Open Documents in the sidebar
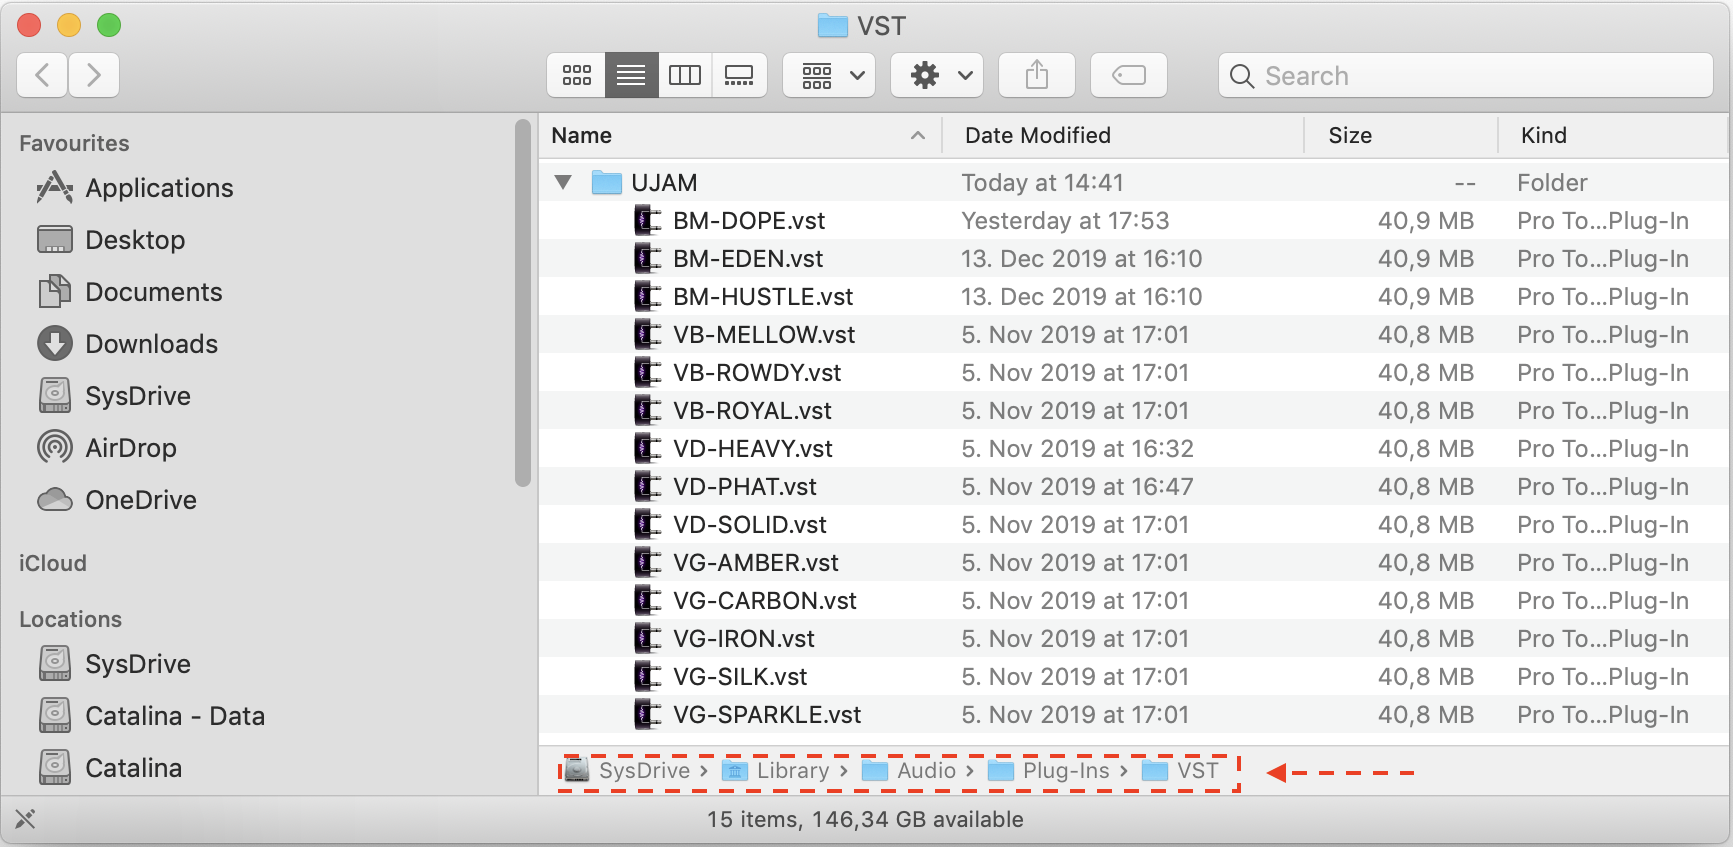This screenshot has width=1733, height=847. [129, 292]
